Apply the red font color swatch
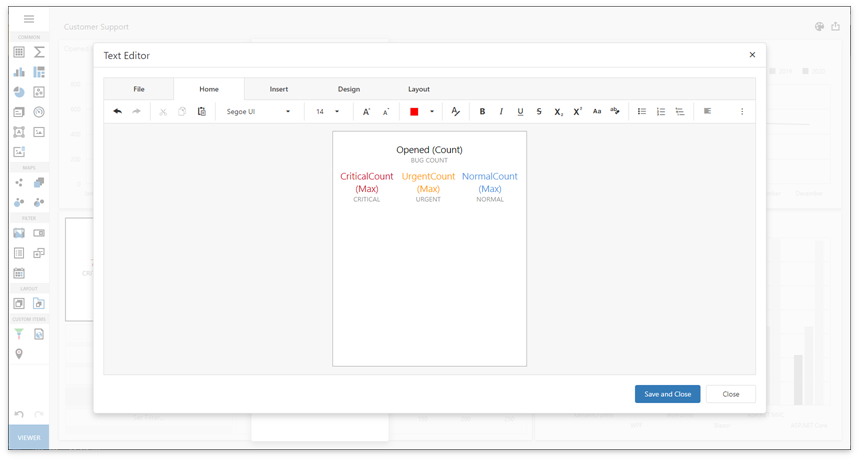The width and height of the screenshot is (859, 460). pos(414,112)
